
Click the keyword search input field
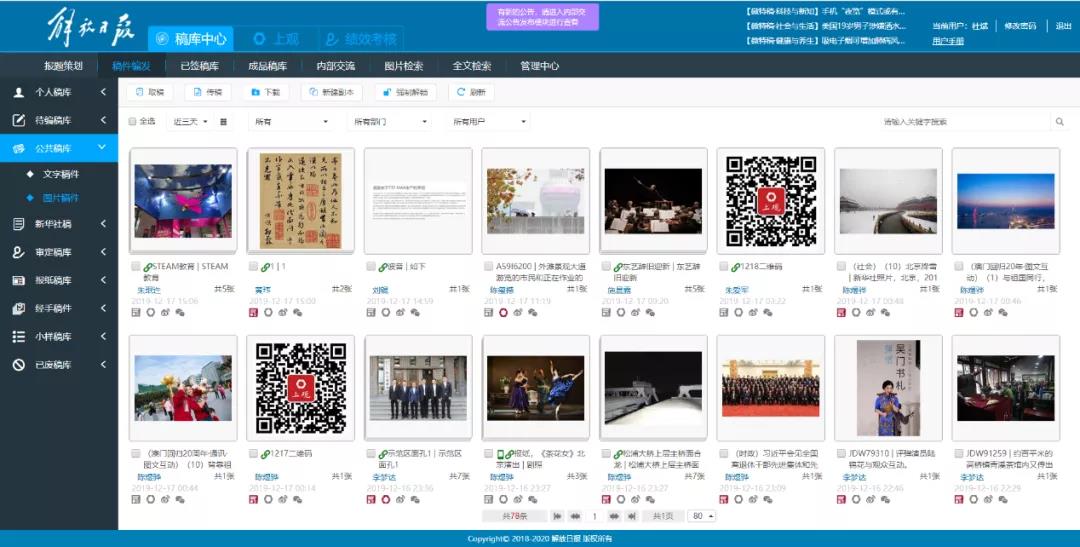click(x=960, y=122)
